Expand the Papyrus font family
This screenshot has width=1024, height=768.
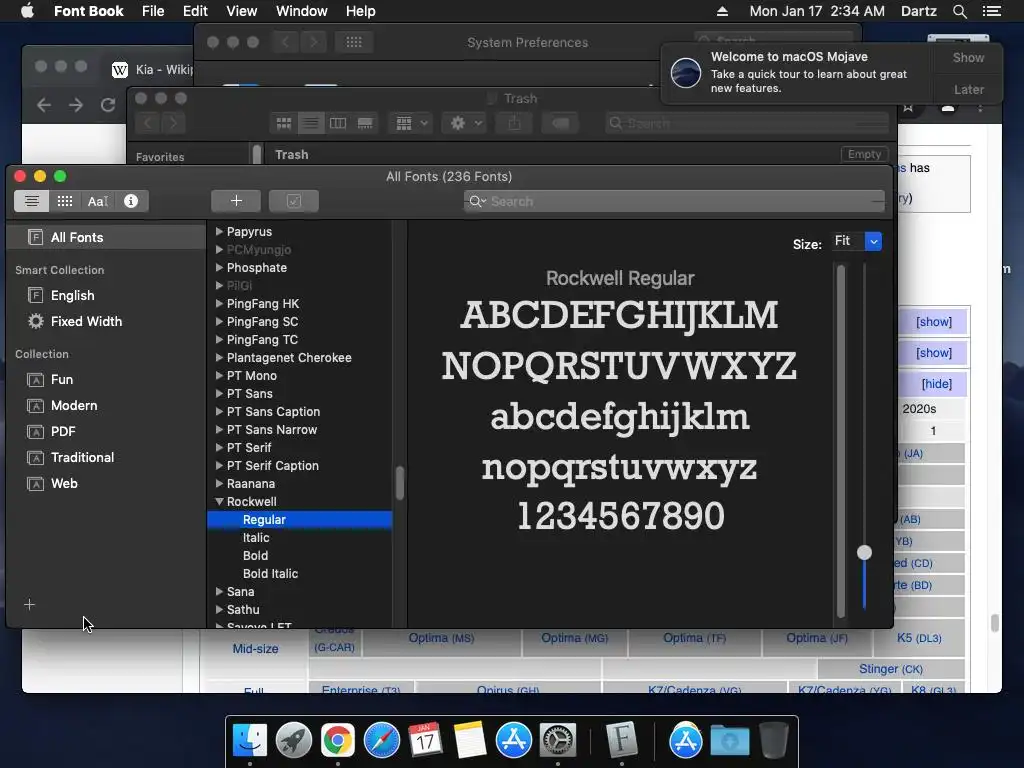(x=219, y=231)
